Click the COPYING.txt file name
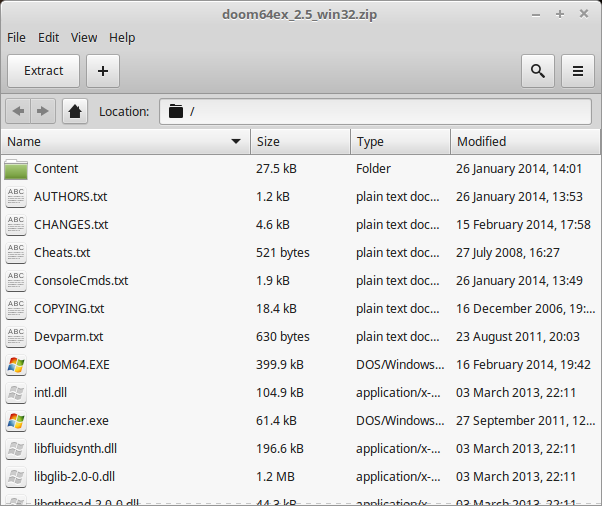This screenshot has width=602, height=506. [x=69, y=309]
